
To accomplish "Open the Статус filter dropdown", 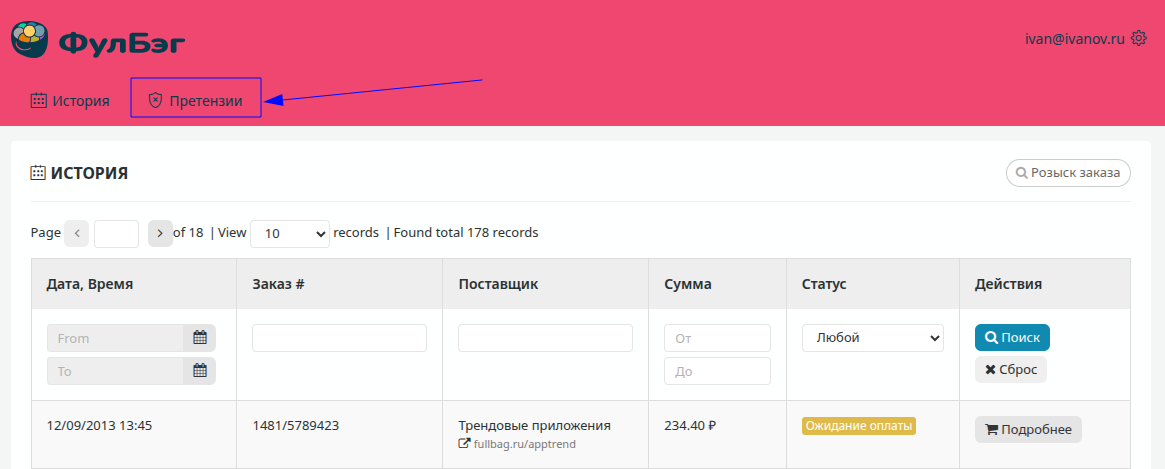I will click(x=872, y=338).
